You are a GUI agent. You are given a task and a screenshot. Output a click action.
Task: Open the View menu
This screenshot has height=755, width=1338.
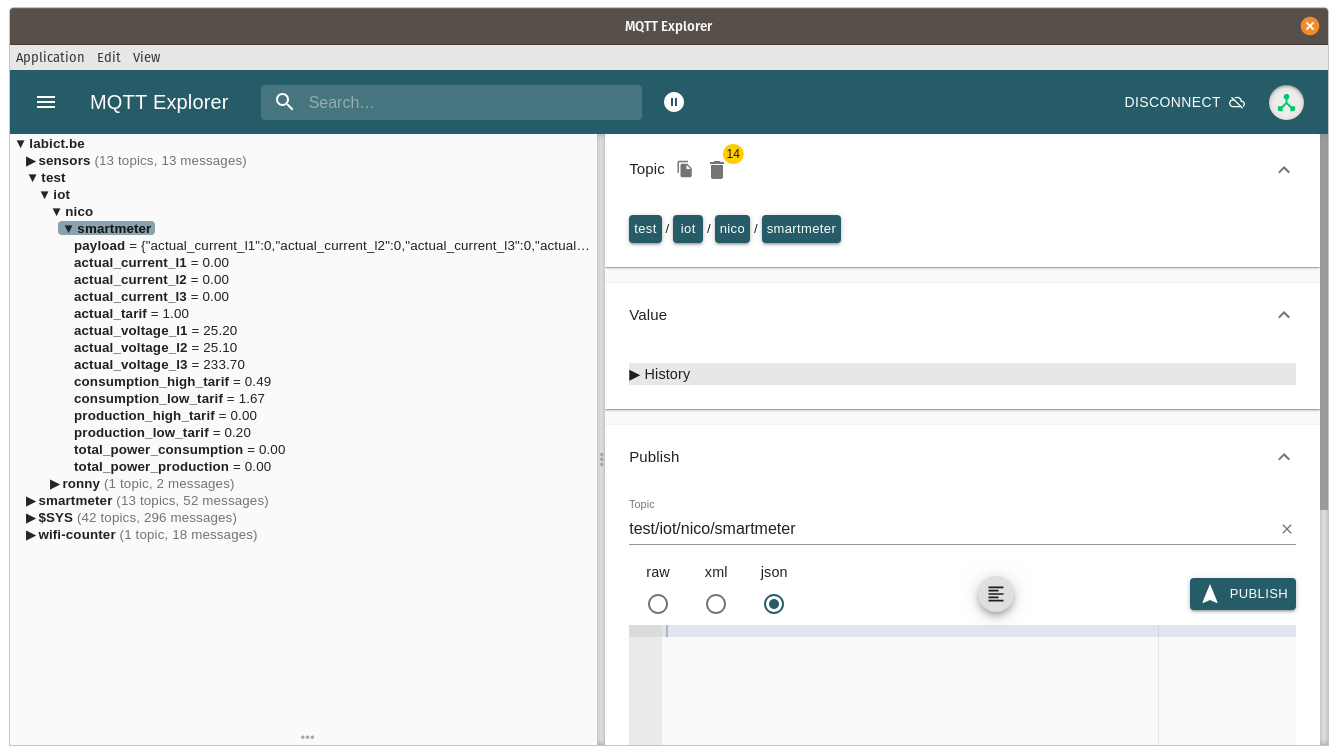pos(146,57)
